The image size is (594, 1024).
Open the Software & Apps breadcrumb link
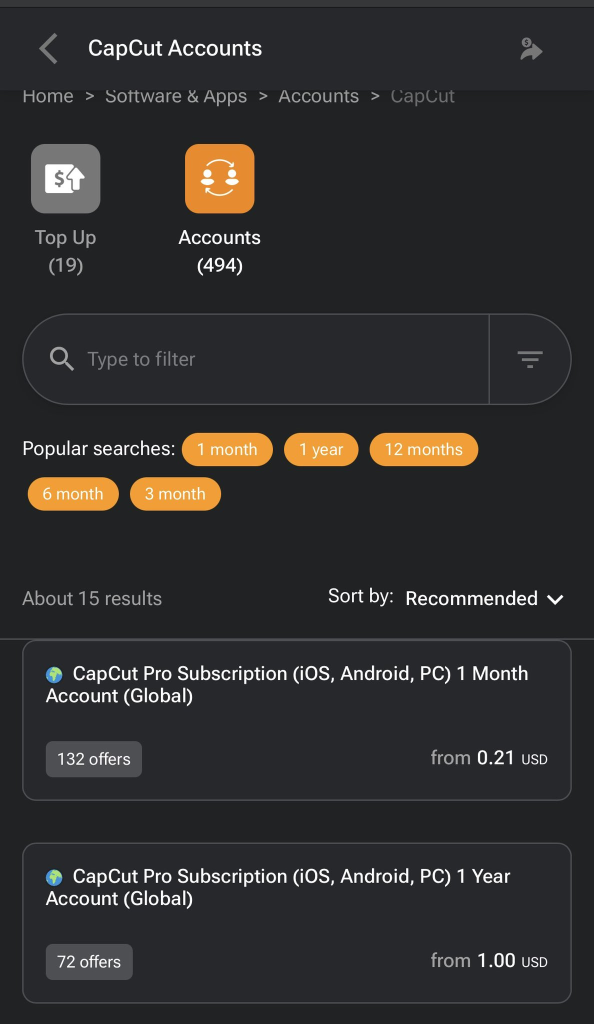point(175,96)
